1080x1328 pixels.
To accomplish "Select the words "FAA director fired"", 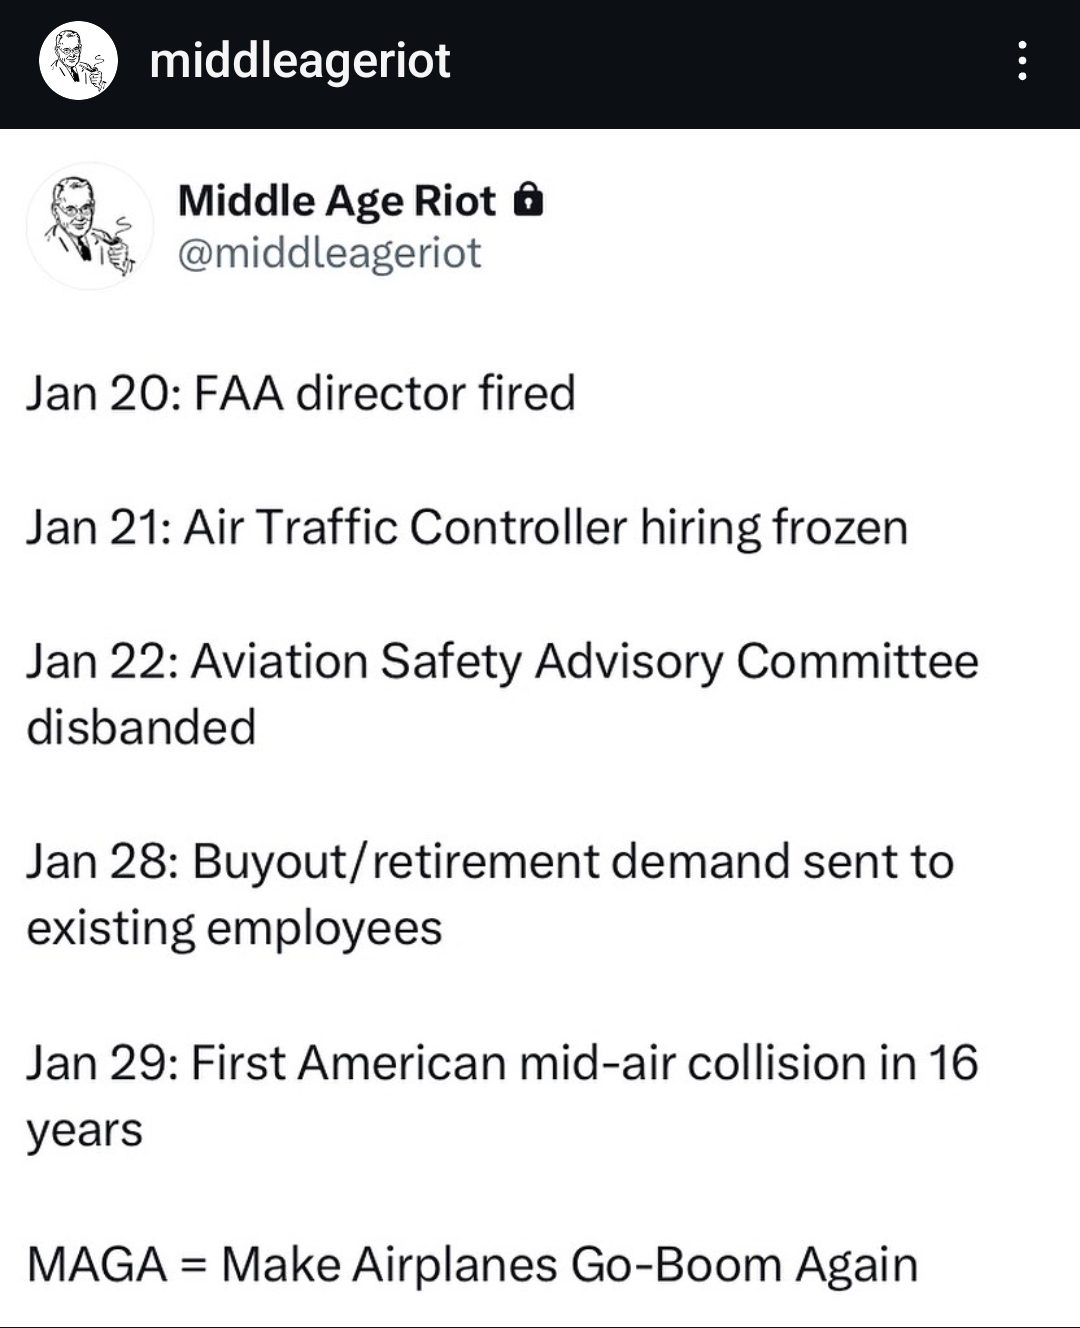I will pyautogui.click(x=385, y=393).
